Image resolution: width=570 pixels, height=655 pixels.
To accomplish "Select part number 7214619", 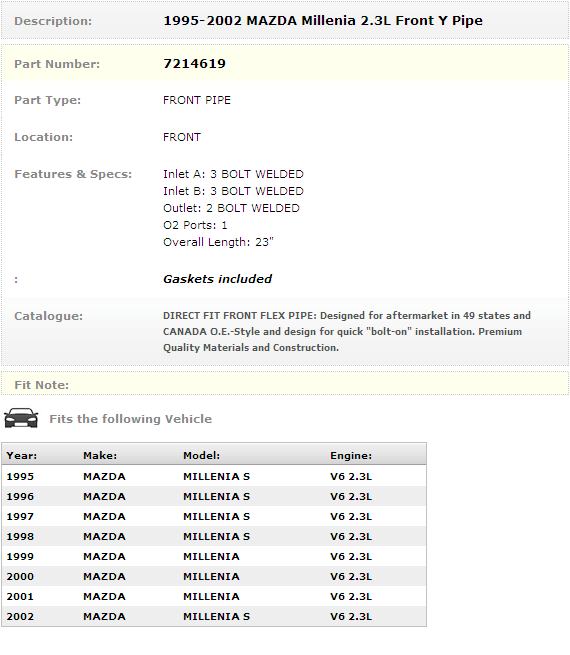I will (194, 63).
